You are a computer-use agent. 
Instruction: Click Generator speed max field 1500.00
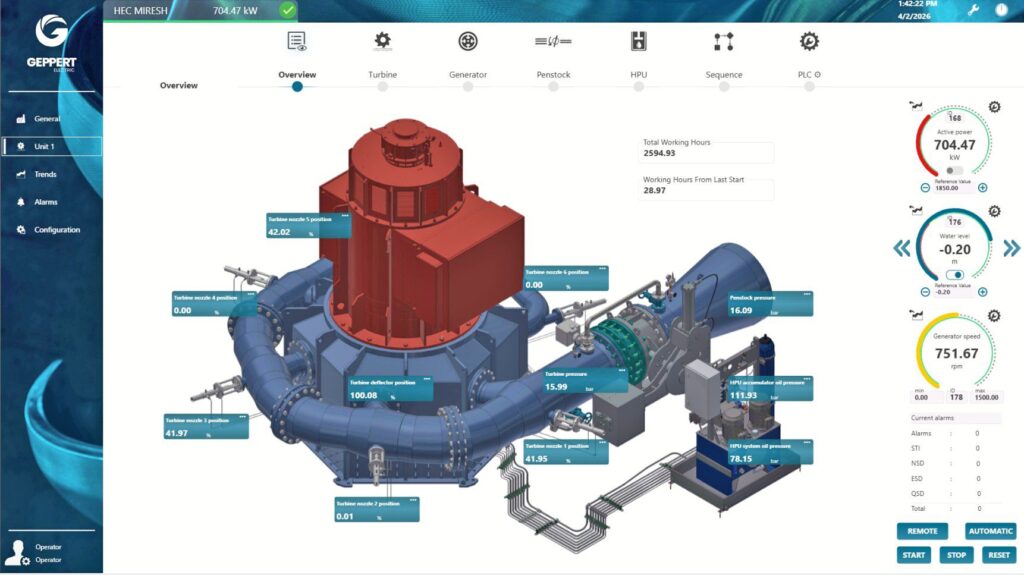pos(986,397)
